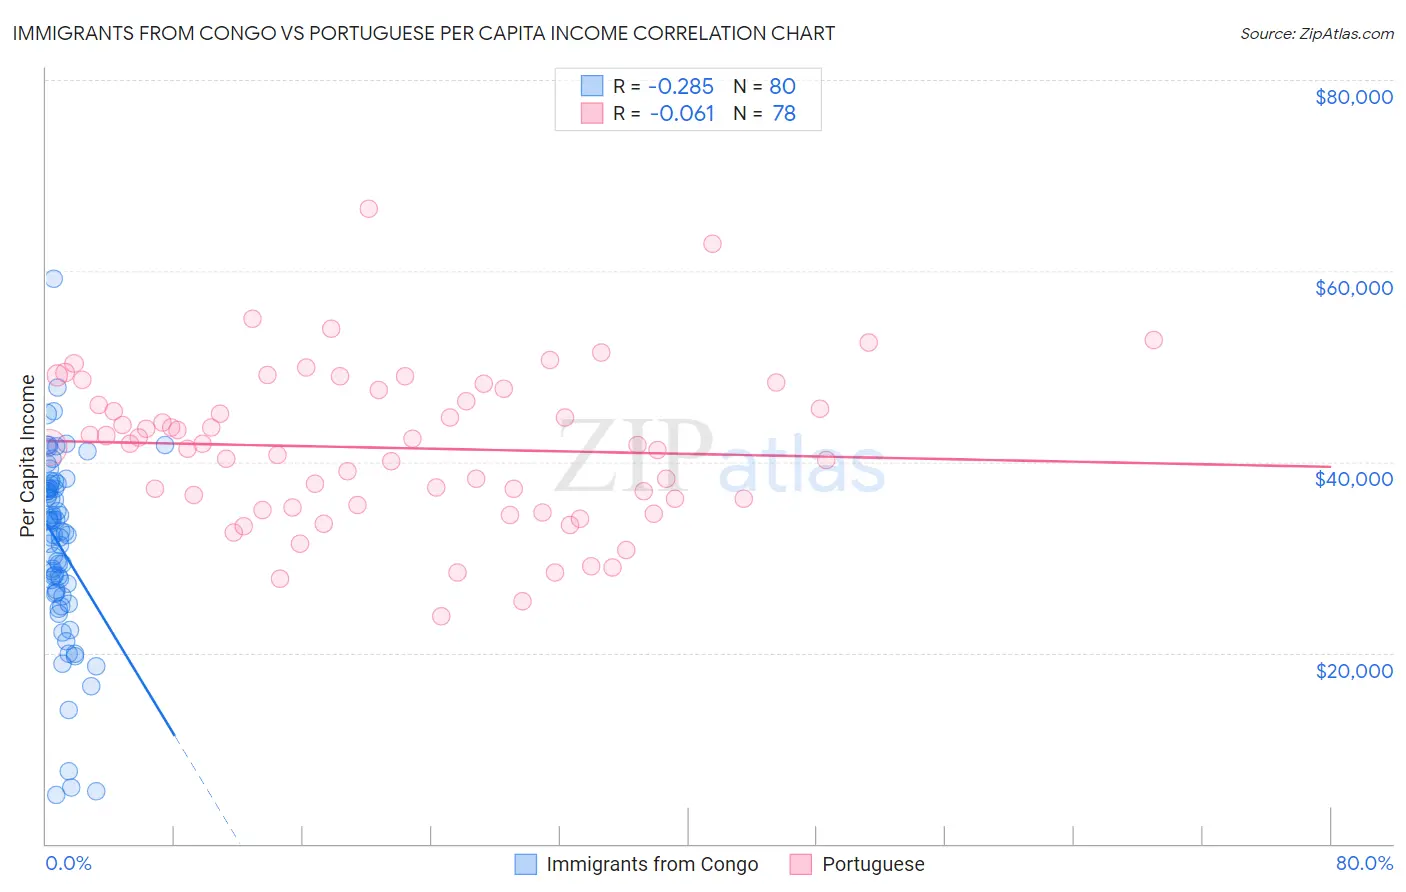The height and width of the screenshot is (892, 1406).
Task: Click the Per Capita Income axis title
Action: pyautogui.click(x=28, y=455)
